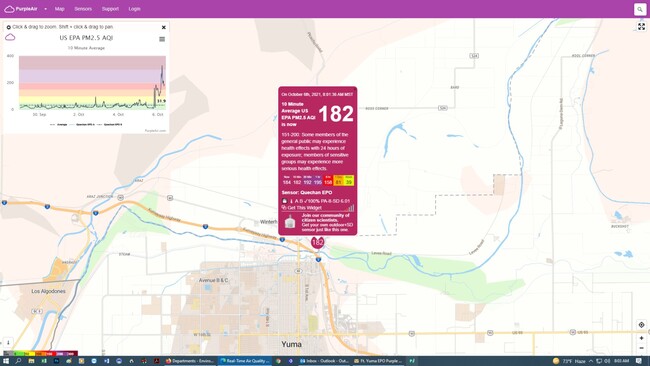Click the Login link

pyautogui.click(x=134, y=9)
